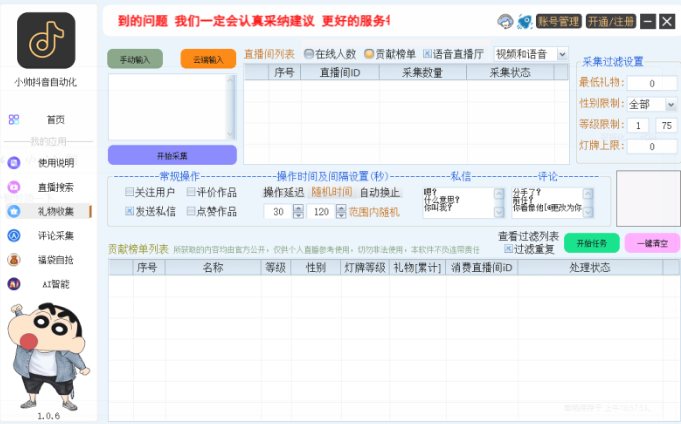Click the 等级限制 maximum field showing 75

667,126
